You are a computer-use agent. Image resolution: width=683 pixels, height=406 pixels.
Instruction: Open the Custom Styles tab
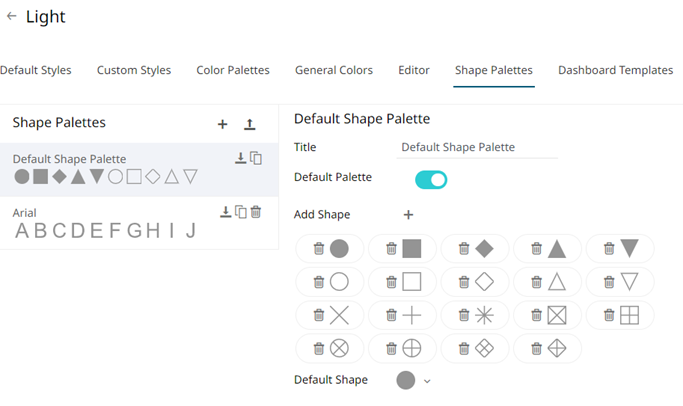click(x=134, y=70)
